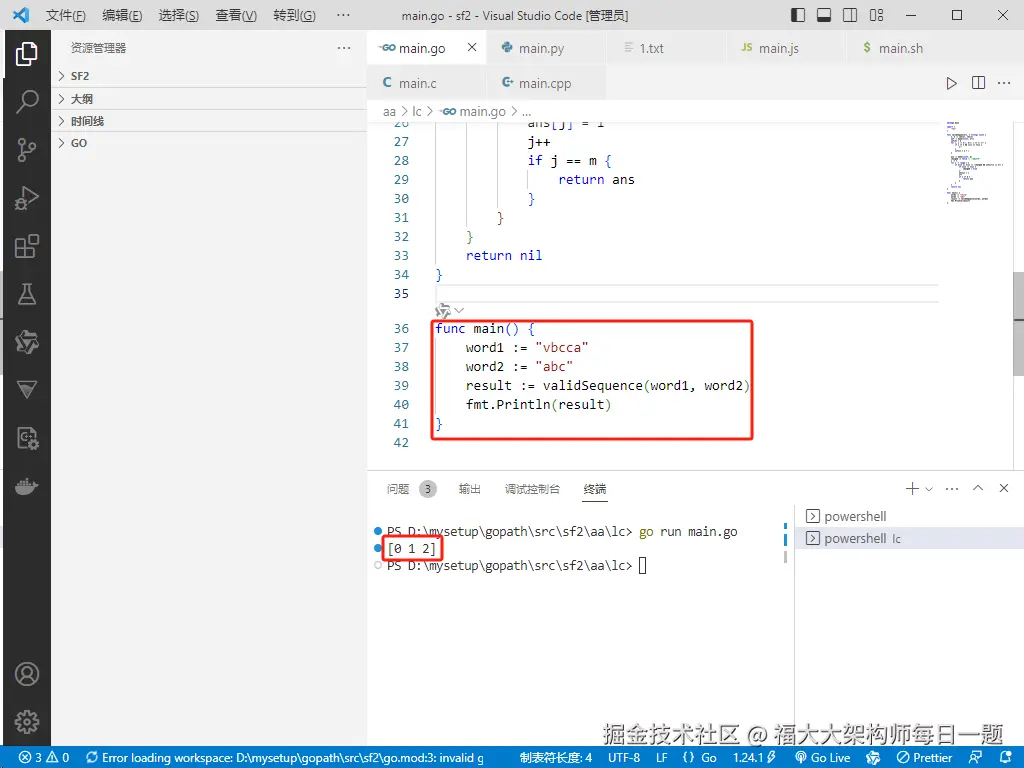This screenshot has width=1024, height=768.
Task: Open the Extensions view
Action: 27,246
